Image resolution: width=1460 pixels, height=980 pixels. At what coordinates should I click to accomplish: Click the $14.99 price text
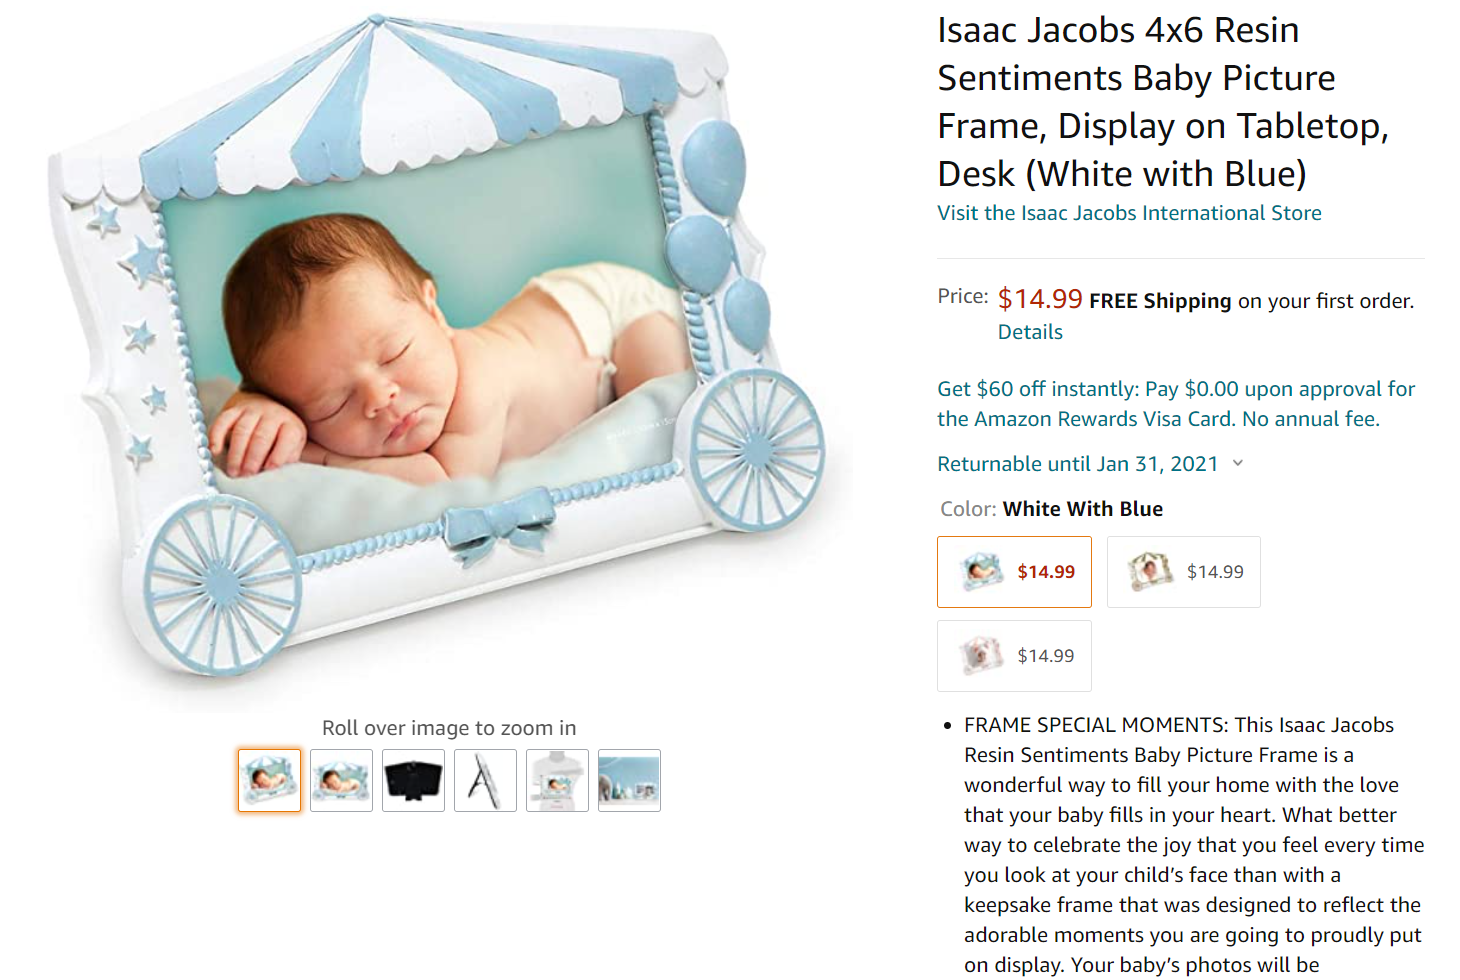[1040, 299]
